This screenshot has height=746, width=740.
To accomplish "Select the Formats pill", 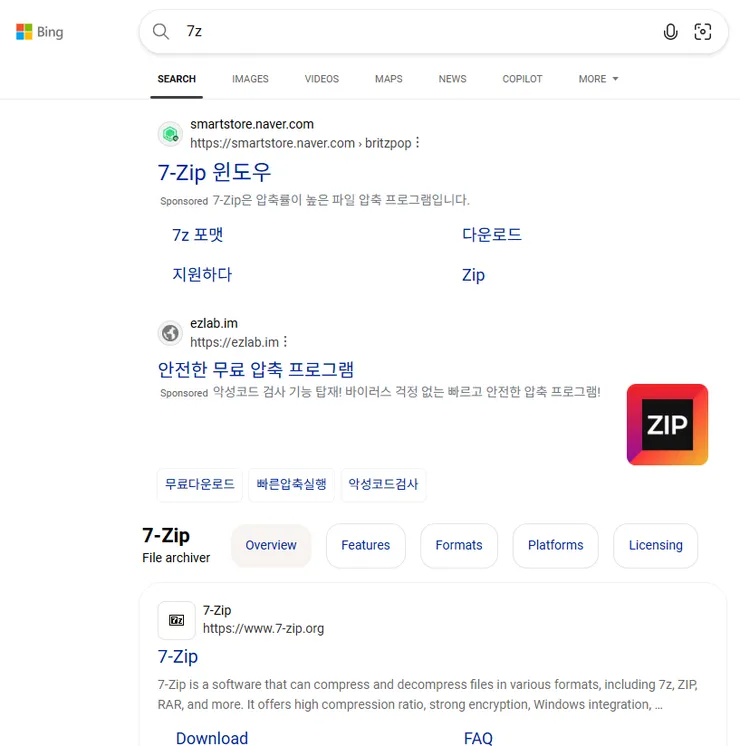I will click(459, 545).
